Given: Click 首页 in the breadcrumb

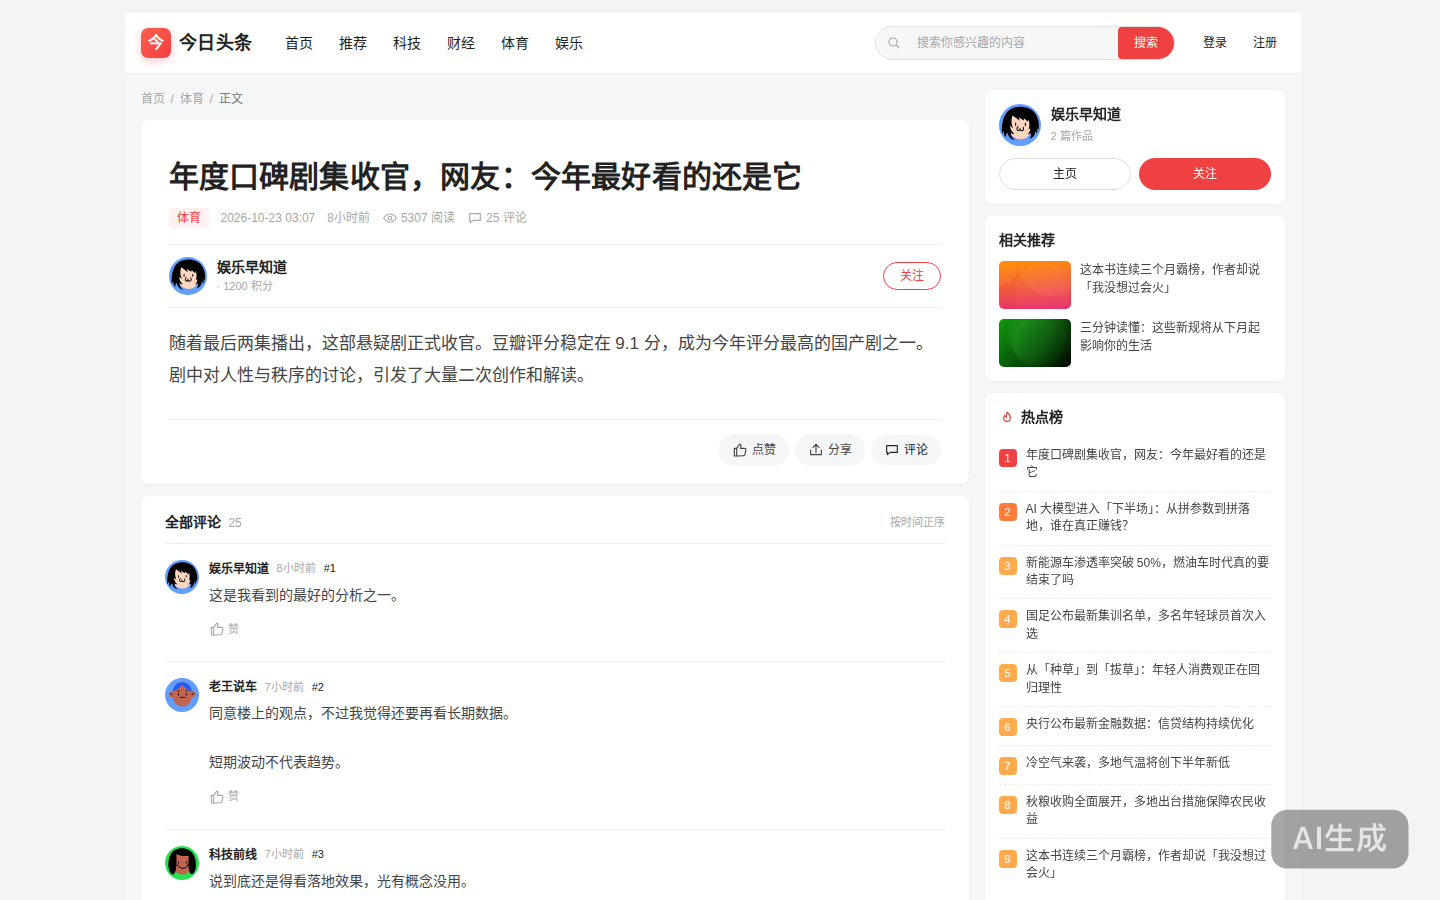Looking at the screenshot, I should pyautogui.click(x=153, y=98).
